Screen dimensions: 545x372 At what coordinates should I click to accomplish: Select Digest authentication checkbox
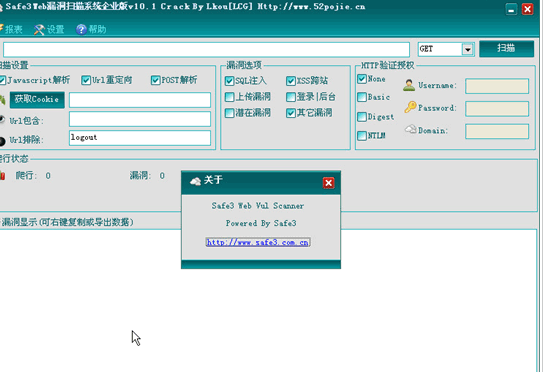pyautogui.click(x=362, y=117)
